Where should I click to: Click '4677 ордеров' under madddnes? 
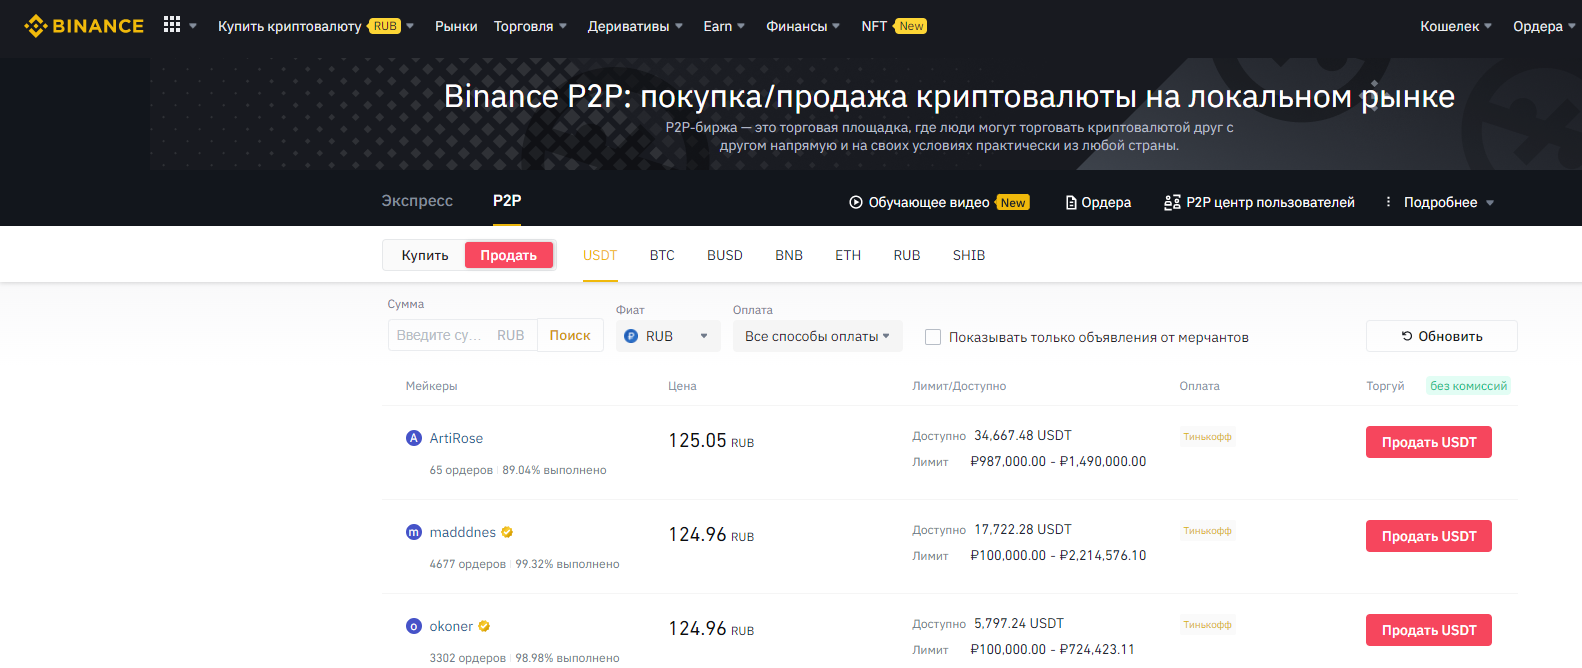(468, 564)
